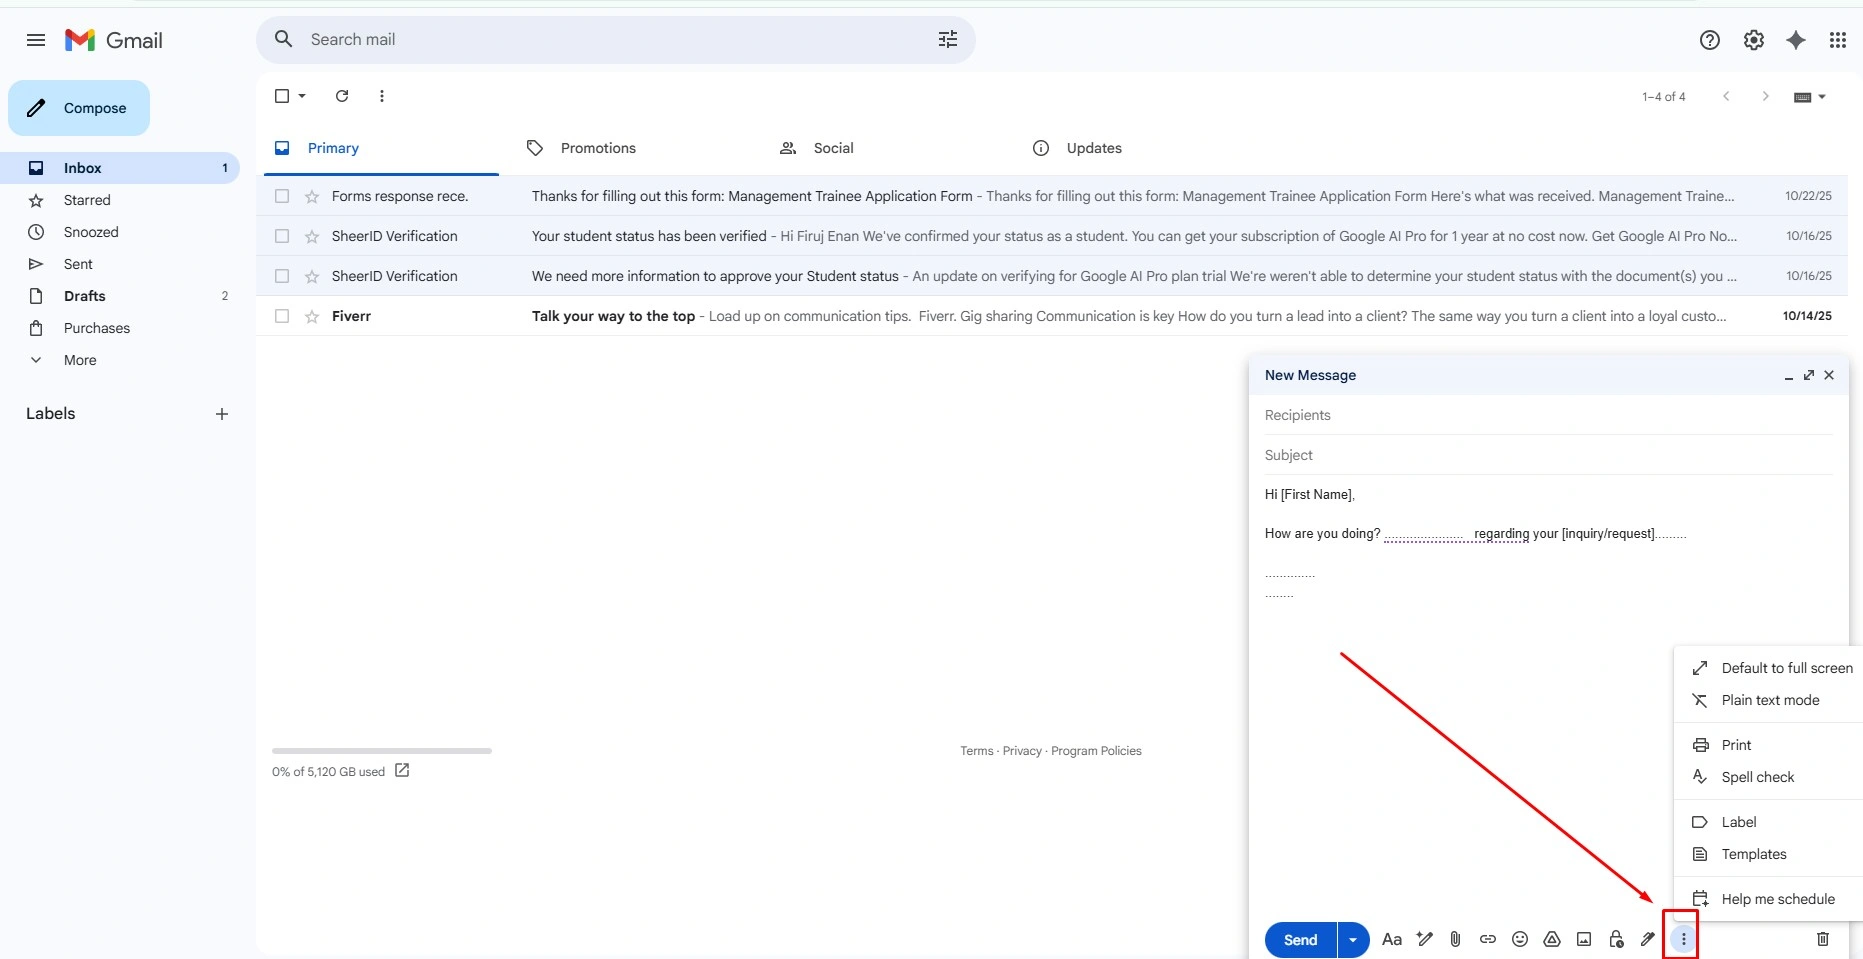Open the Gemini sparkle icon
This screenshot has height=959, width=1863.
pyautogui.click(x=1796, y=40)
